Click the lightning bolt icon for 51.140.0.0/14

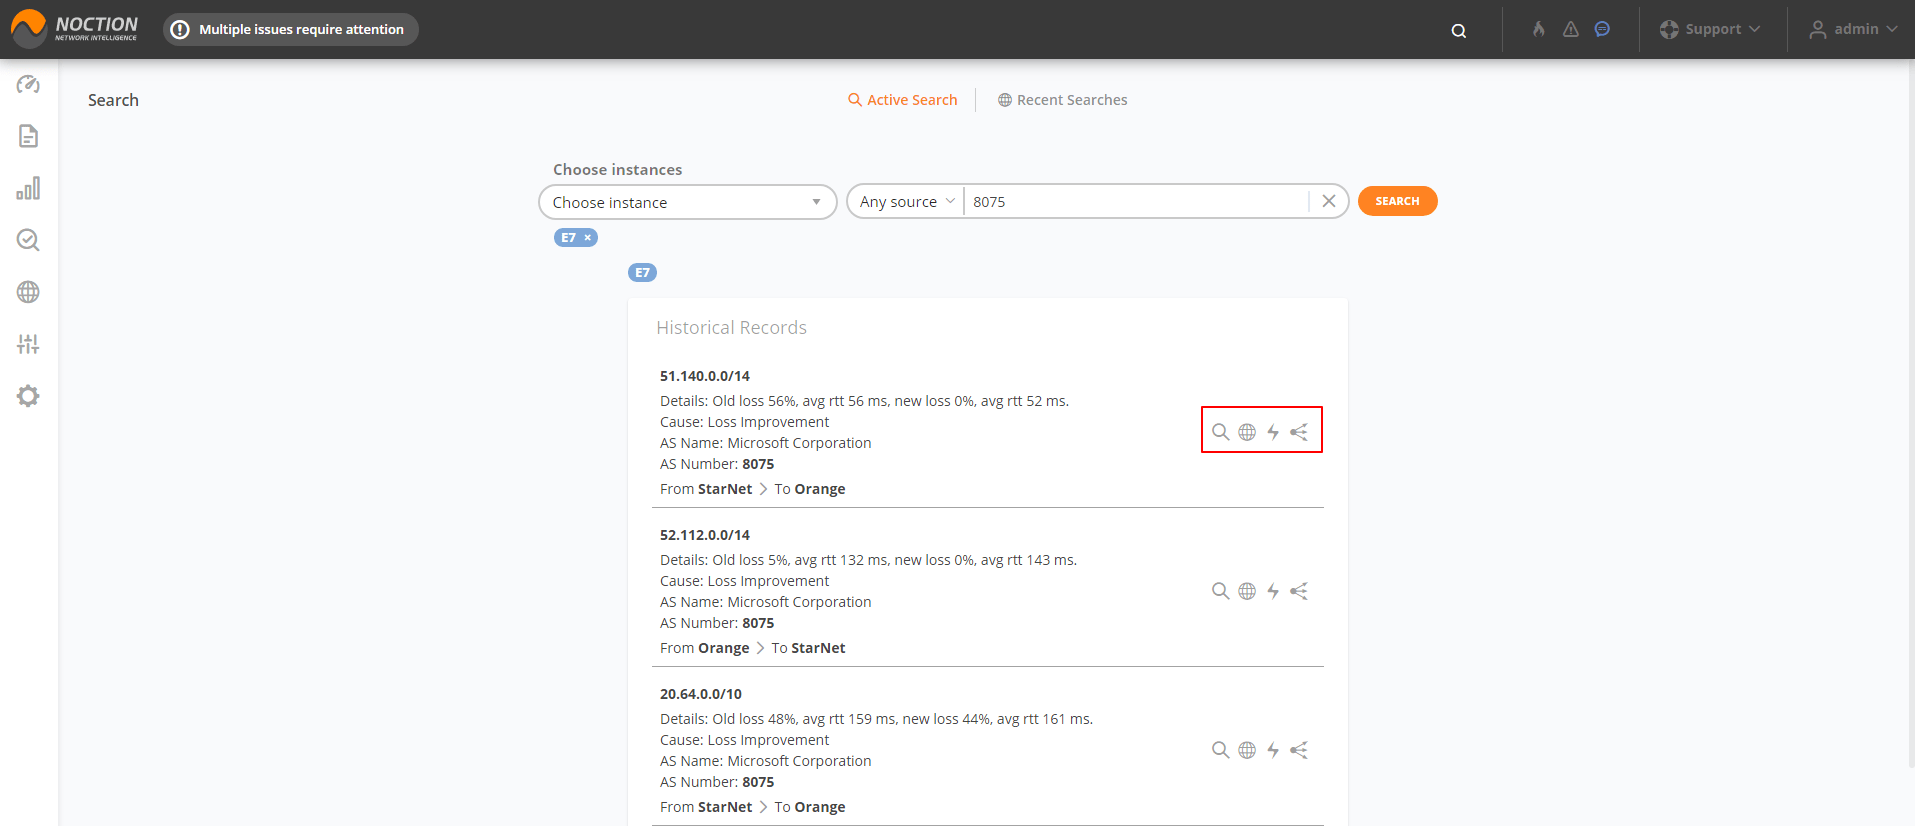coord(1273,432)
